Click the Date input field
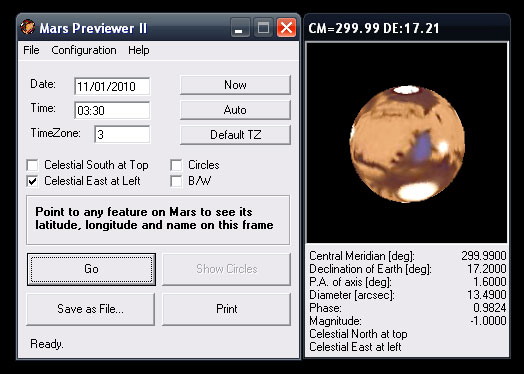This screenshot has height=374, width=524. tap(112, 87)
